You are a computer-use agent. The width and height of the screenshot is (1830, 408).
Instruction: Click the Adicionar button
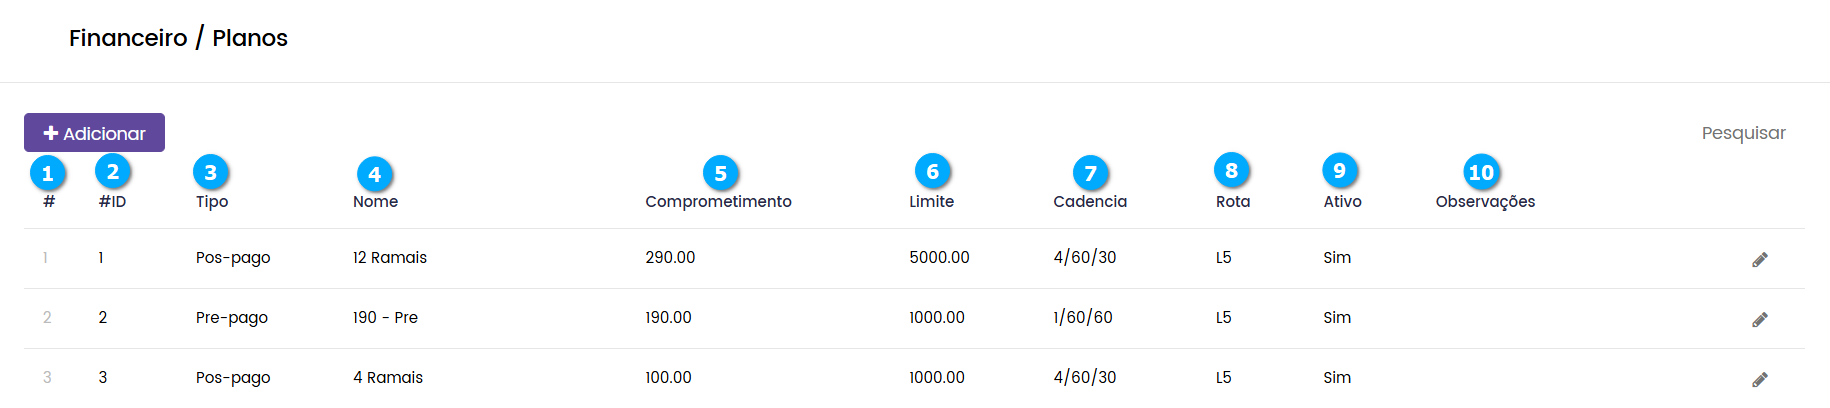pos(94,133)
